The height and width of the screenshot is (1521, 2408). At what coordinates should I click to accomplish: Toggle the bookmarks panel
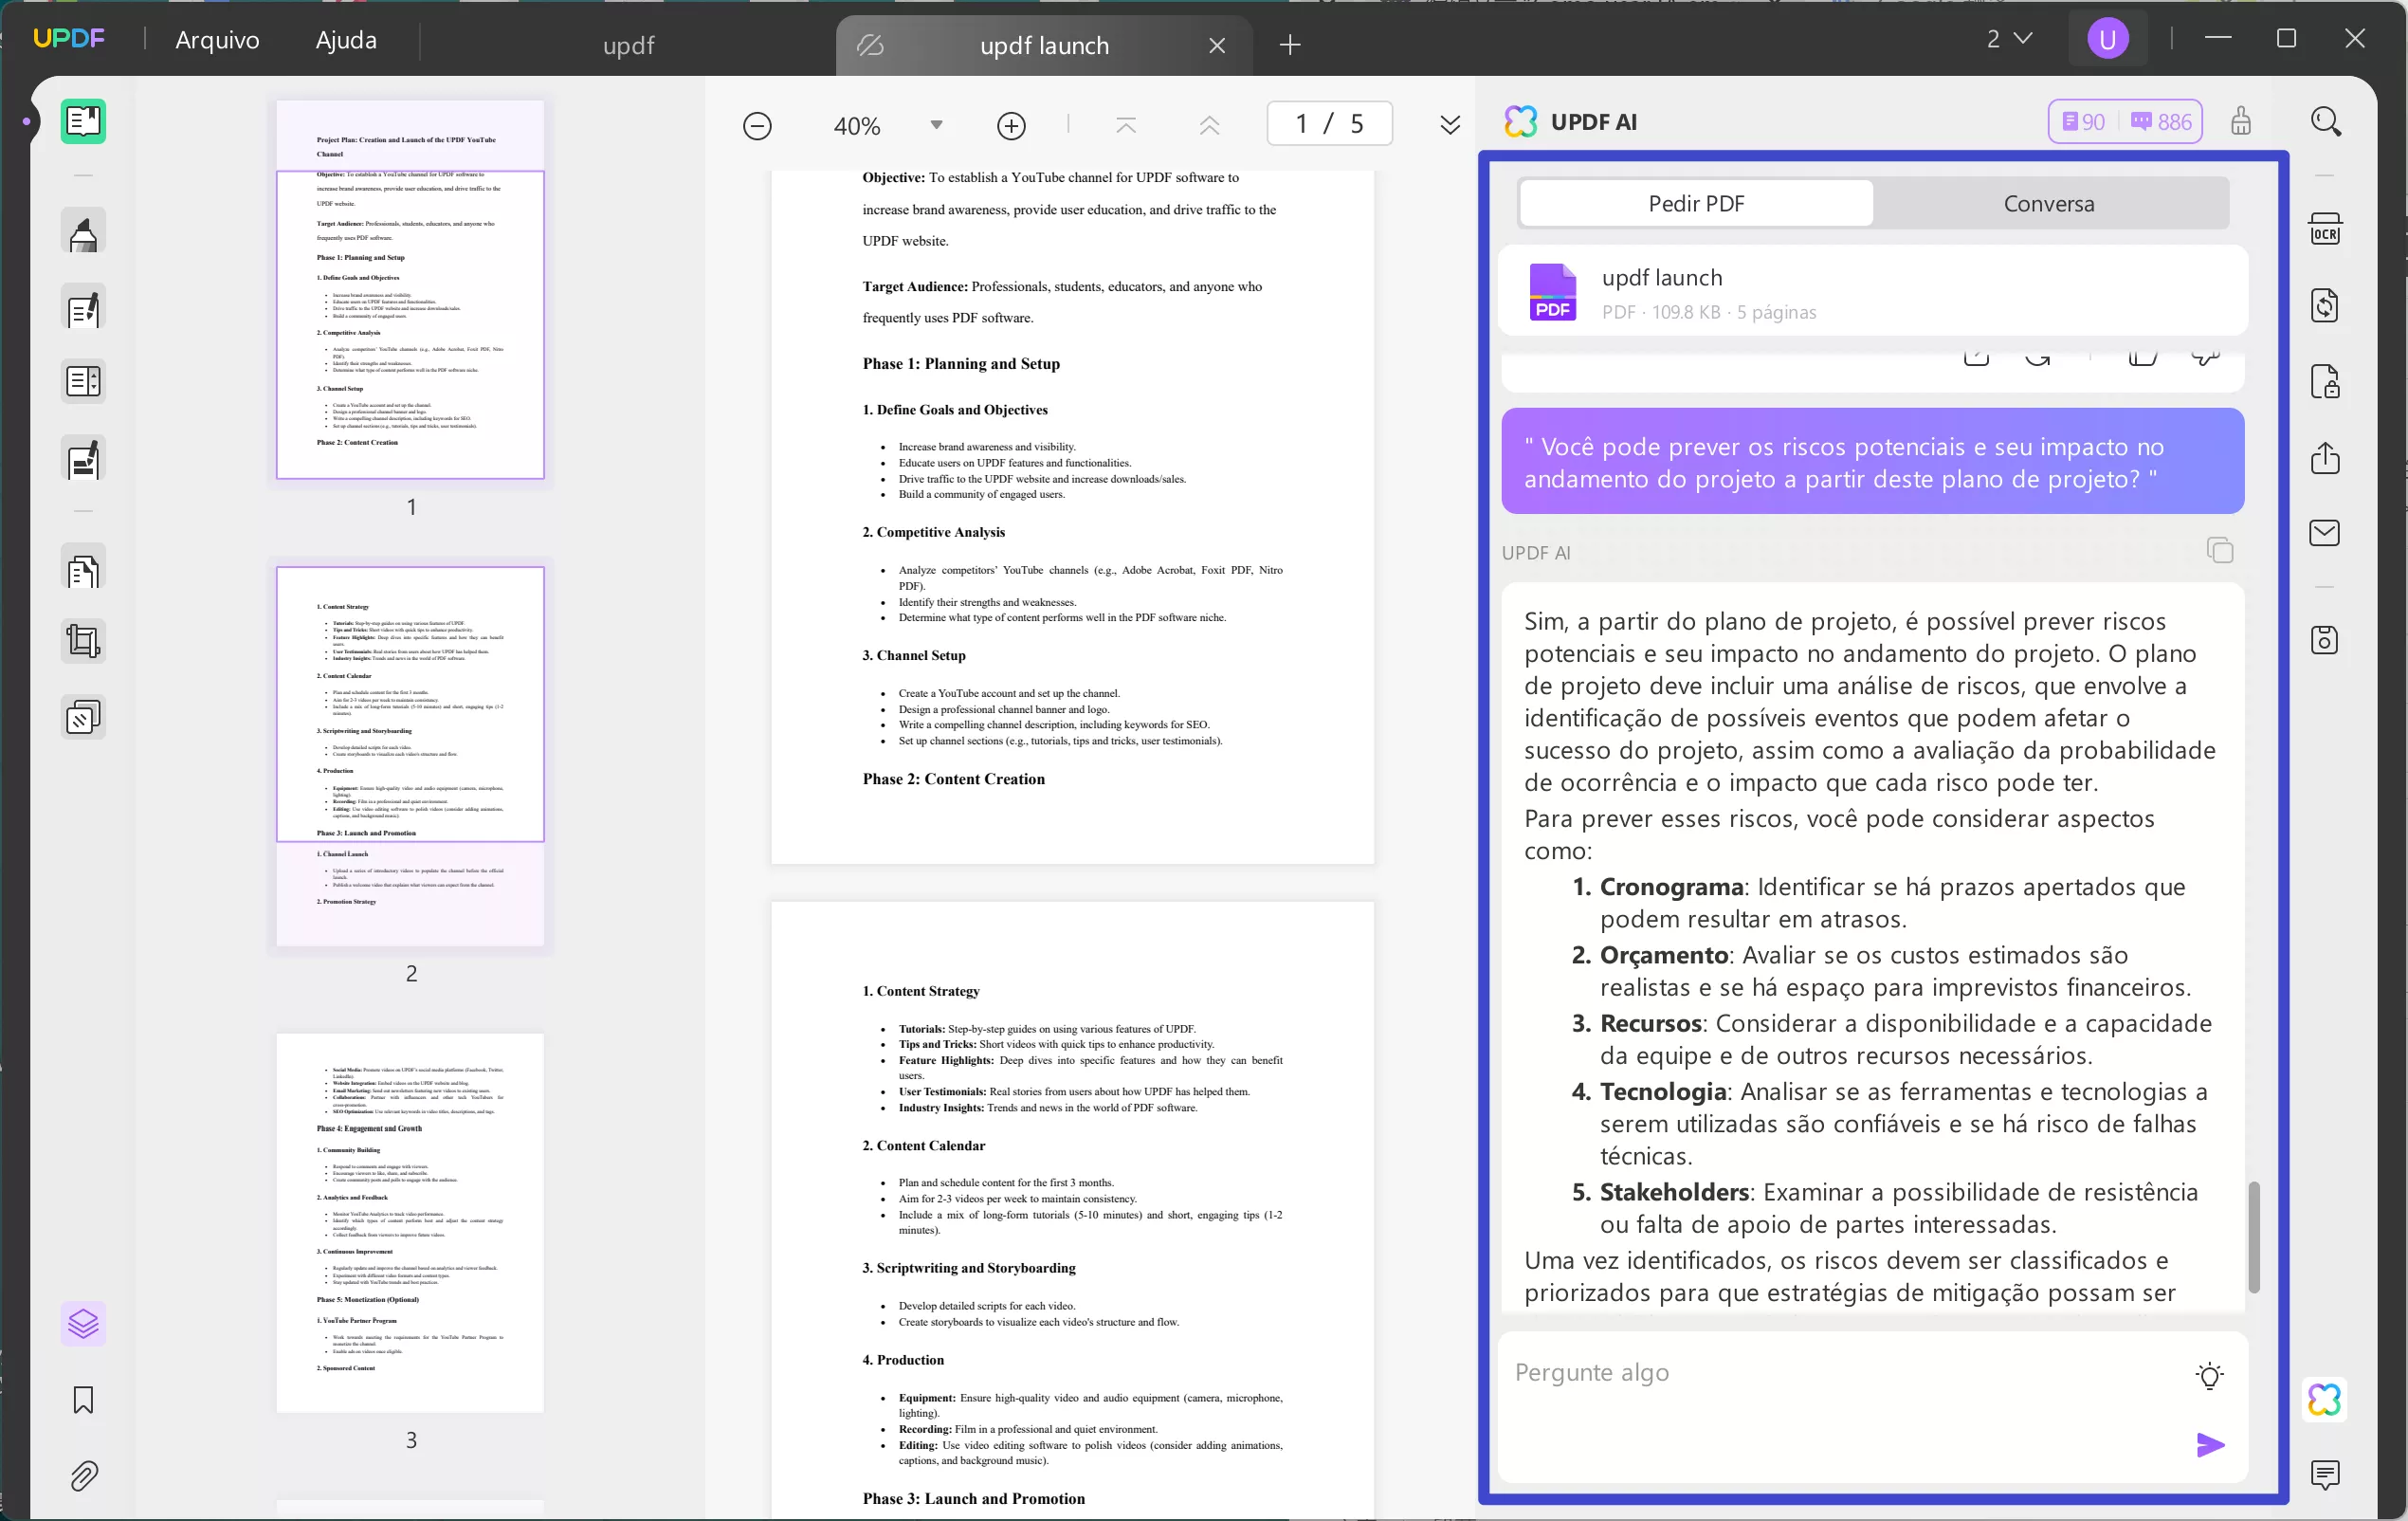click(x=83, y=1399)
